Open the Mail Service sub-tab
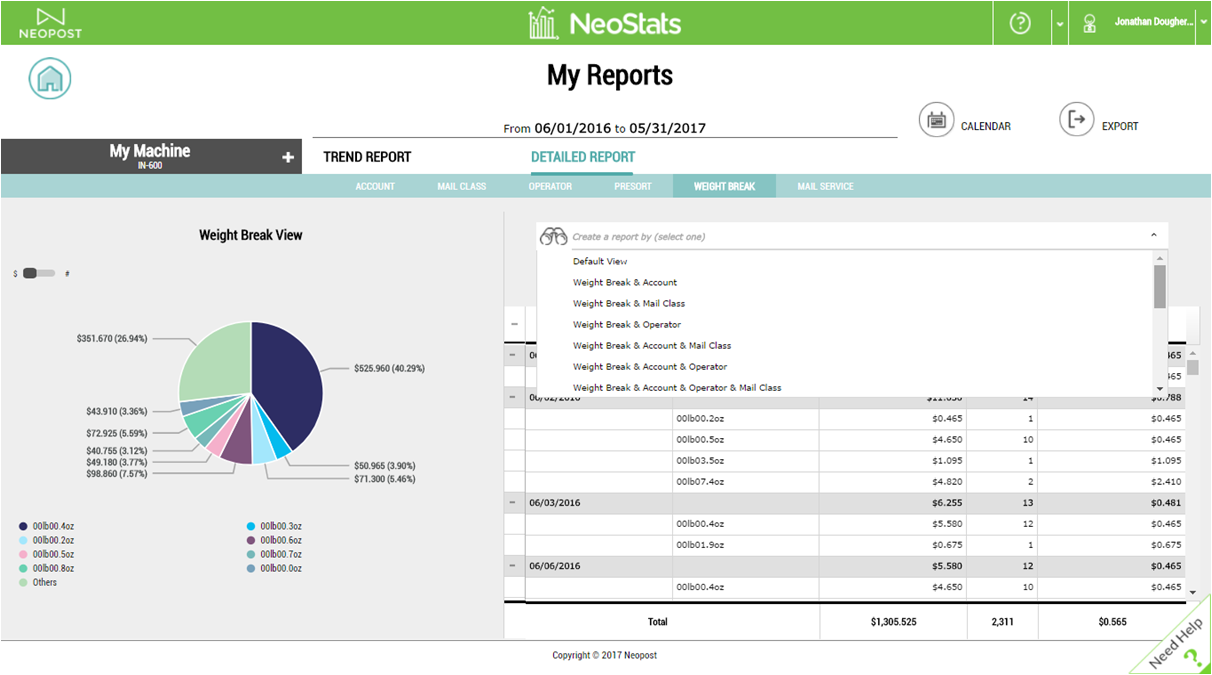The width and height of the screenshot is (1212, 675). click(x=825, y=186)
